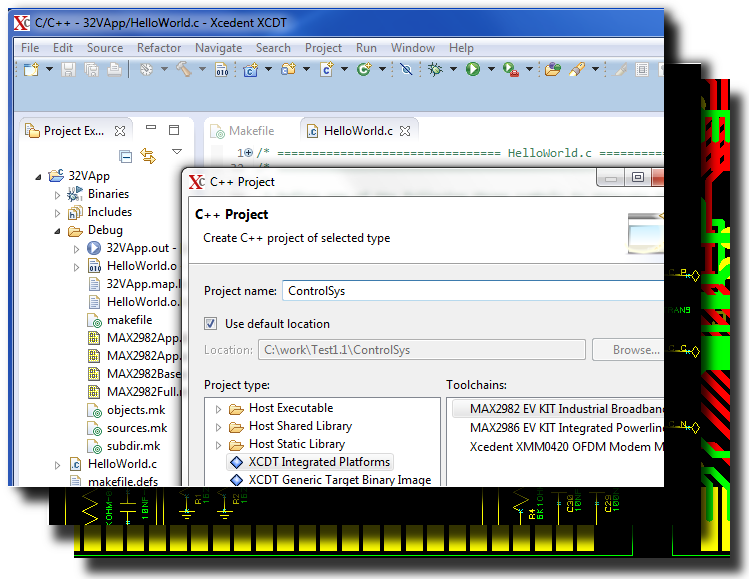Toggle the Use default location checkbox
The height and width of the screenshot is (579, 749).
[210, 324]
